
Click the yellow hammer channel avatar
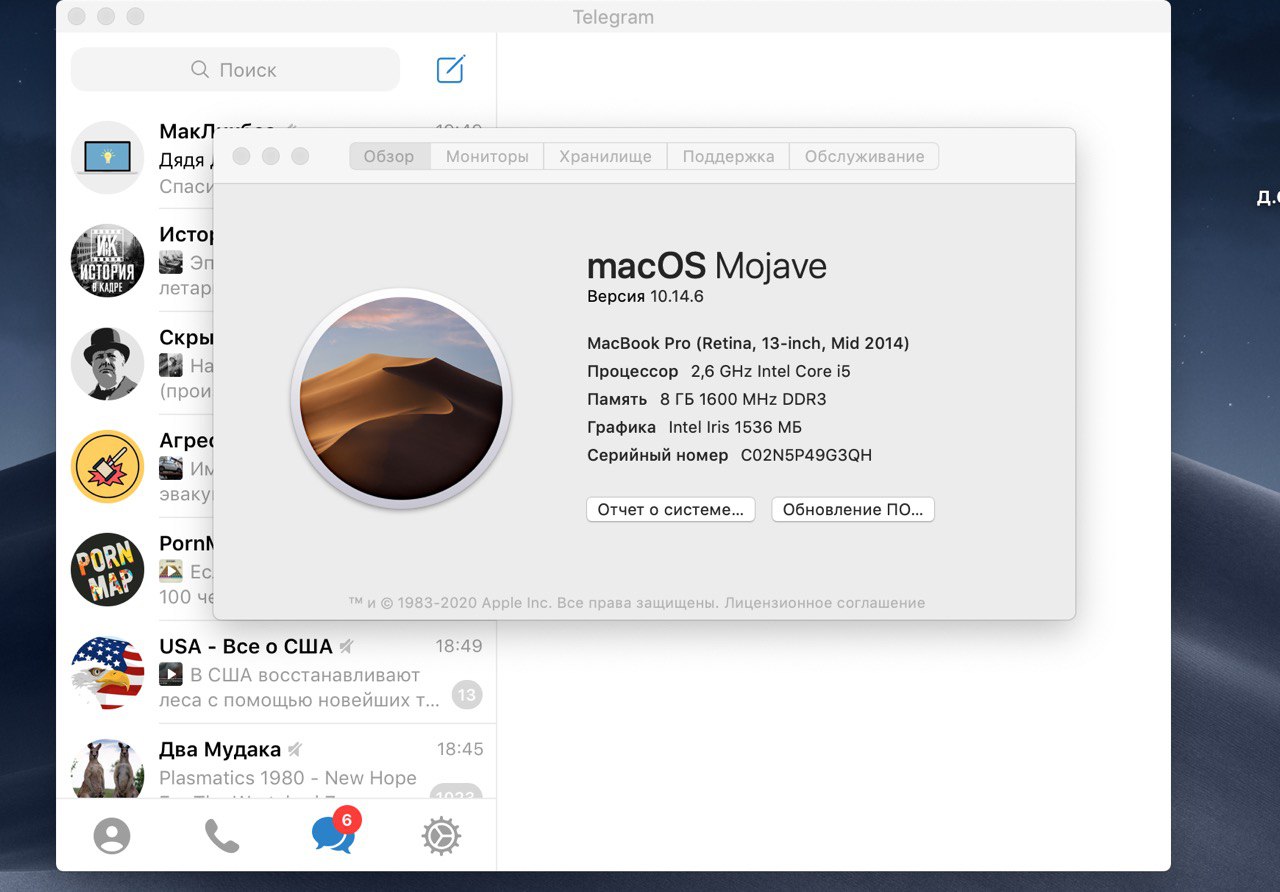[x=108, y=466]
